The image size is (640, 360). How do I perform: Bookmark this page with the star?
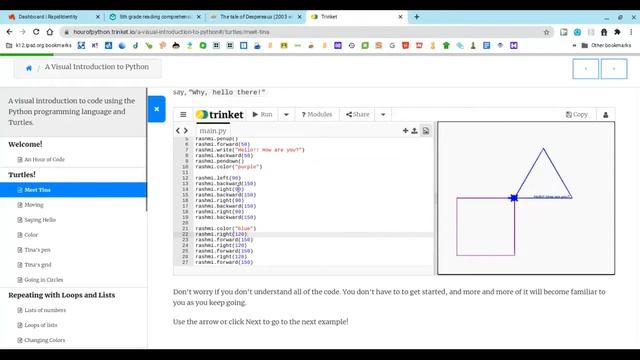(x=547, y=32)
